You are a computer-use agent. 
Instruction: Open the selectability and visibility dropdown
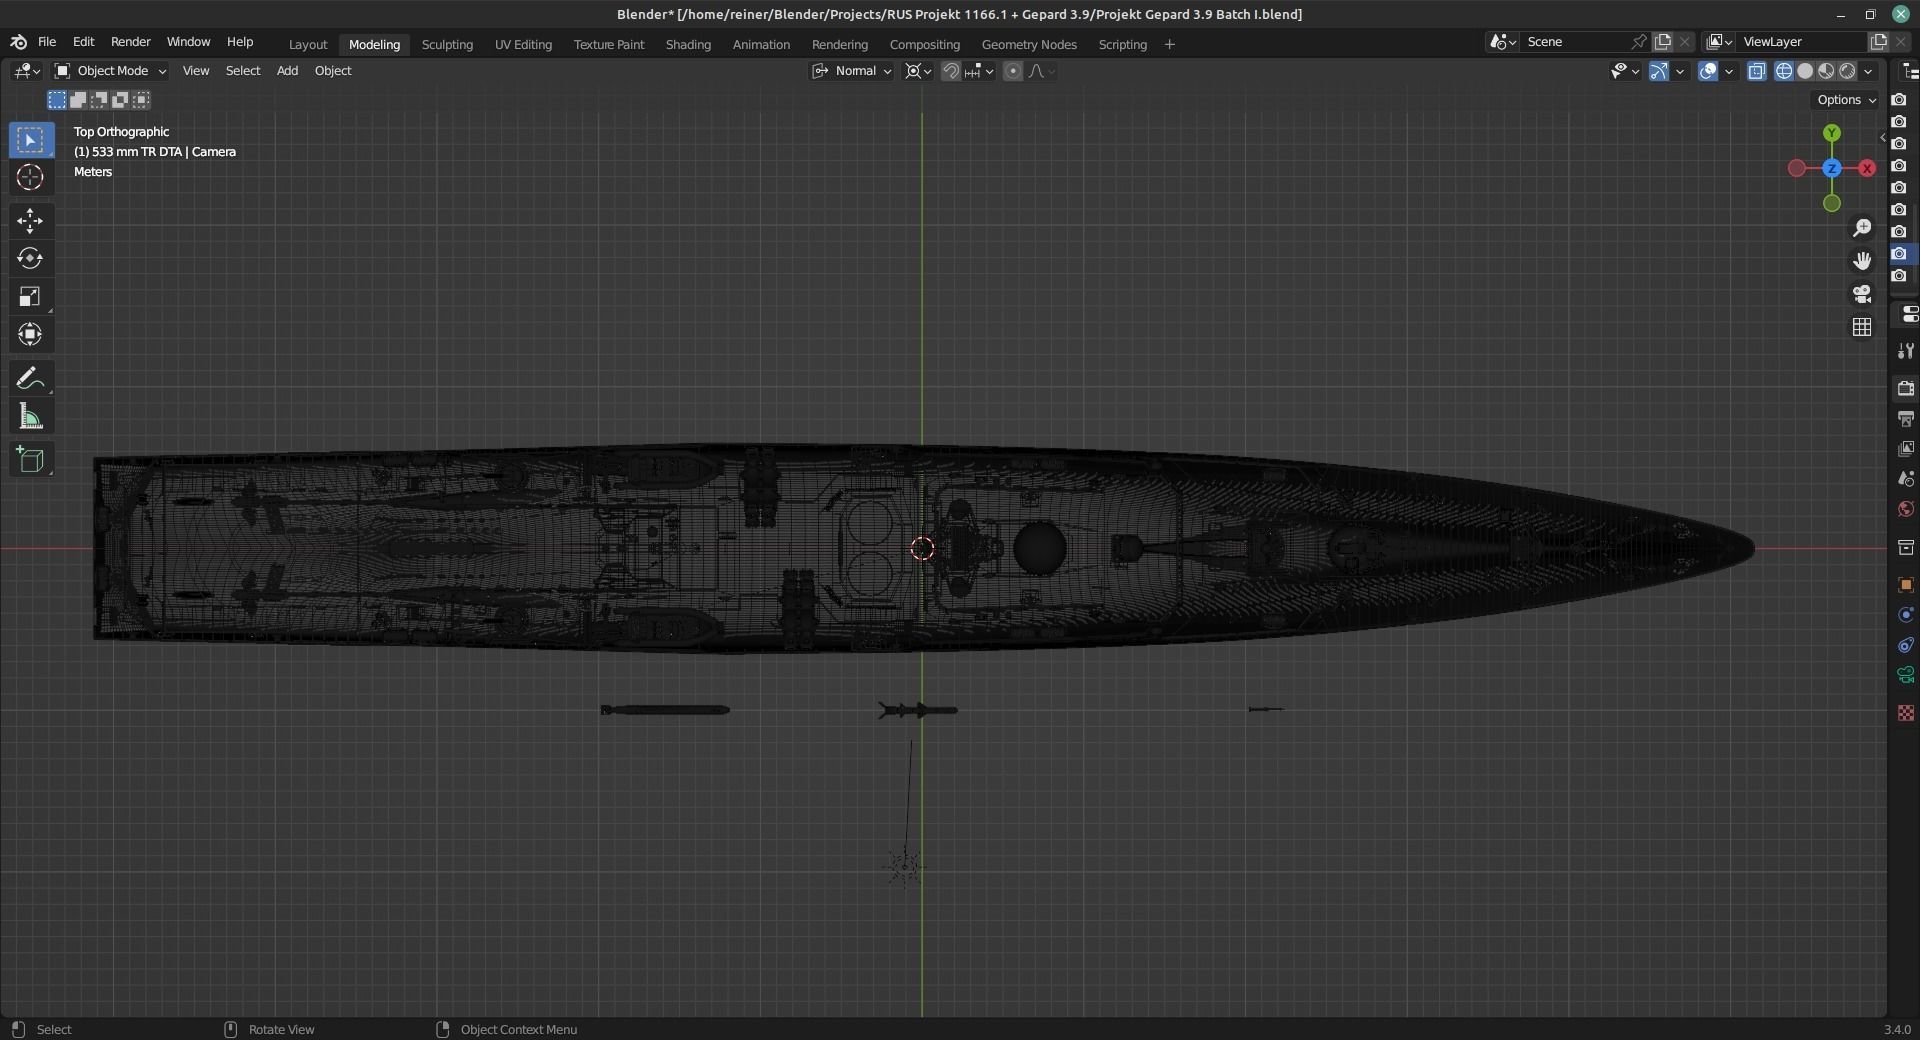(1625, 71)
